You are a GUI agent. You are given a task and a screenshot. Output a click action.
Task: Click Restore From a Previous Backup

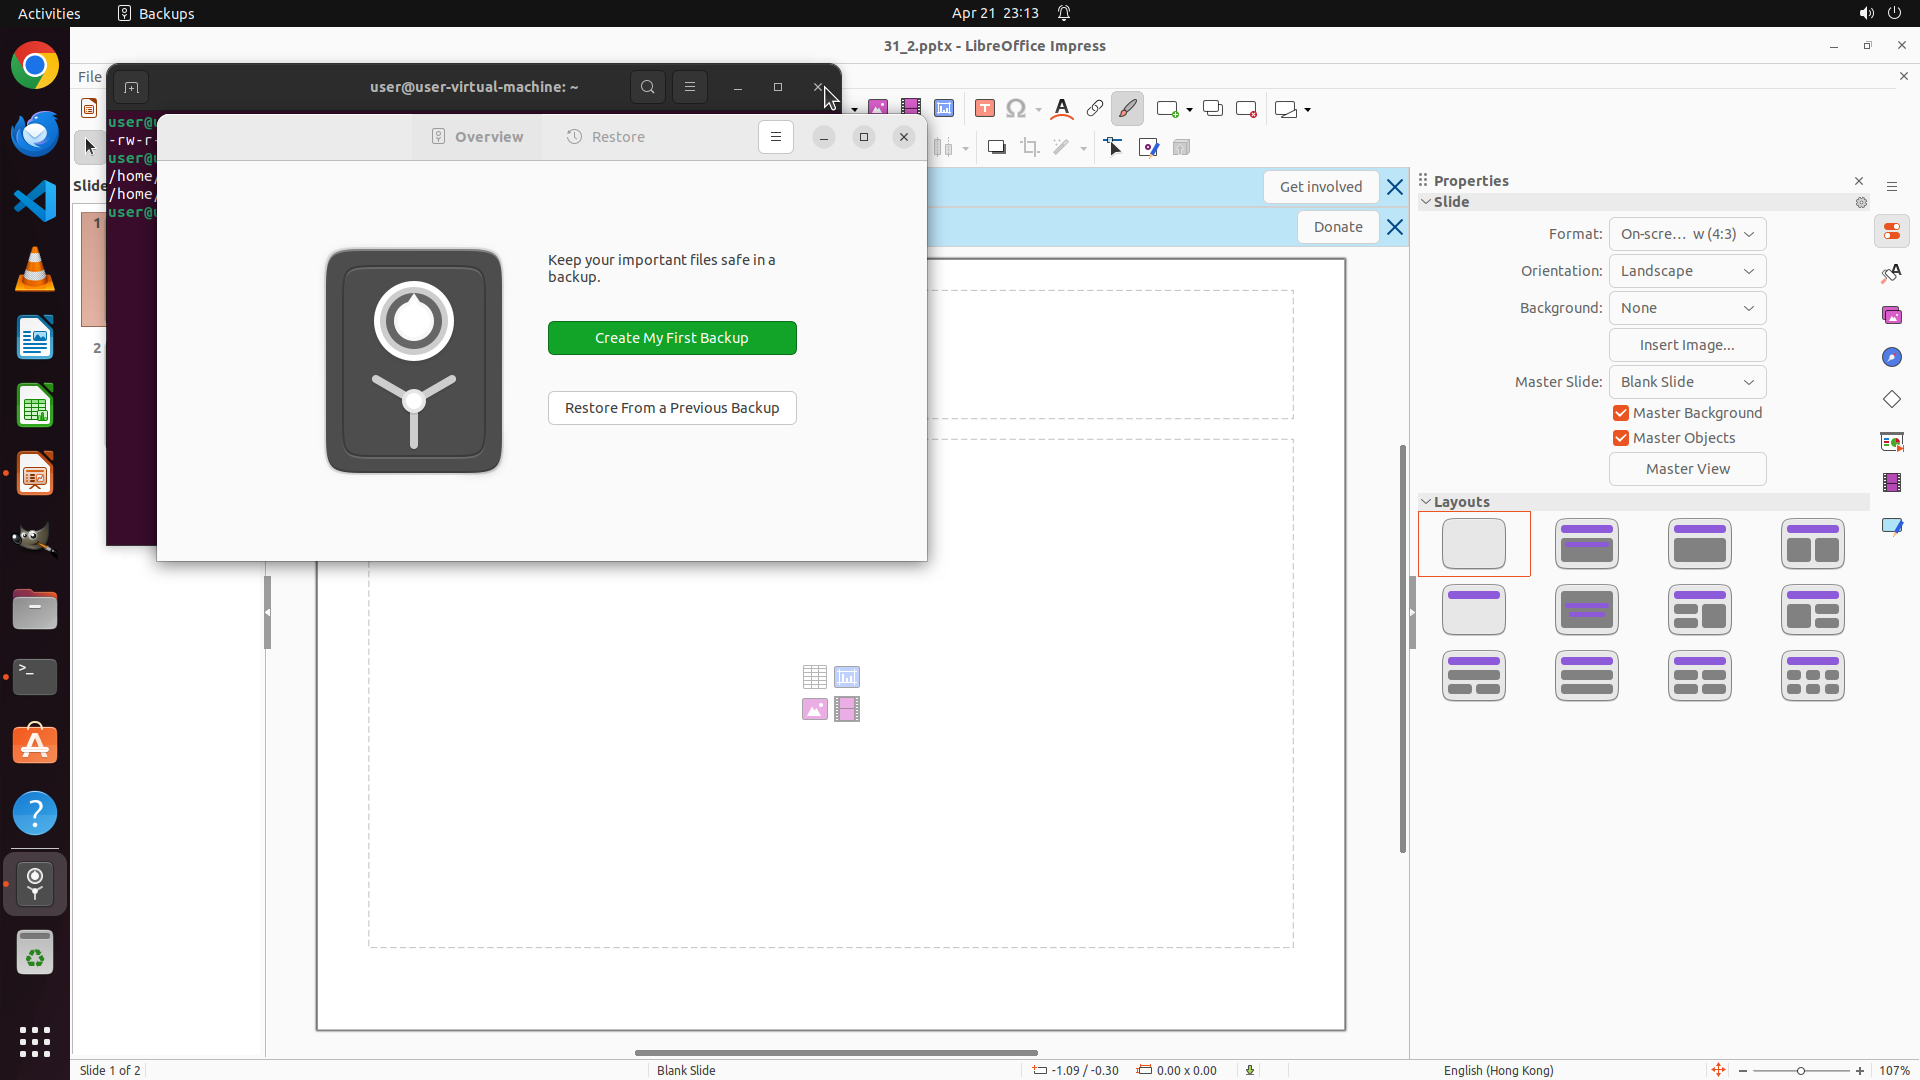672,408
